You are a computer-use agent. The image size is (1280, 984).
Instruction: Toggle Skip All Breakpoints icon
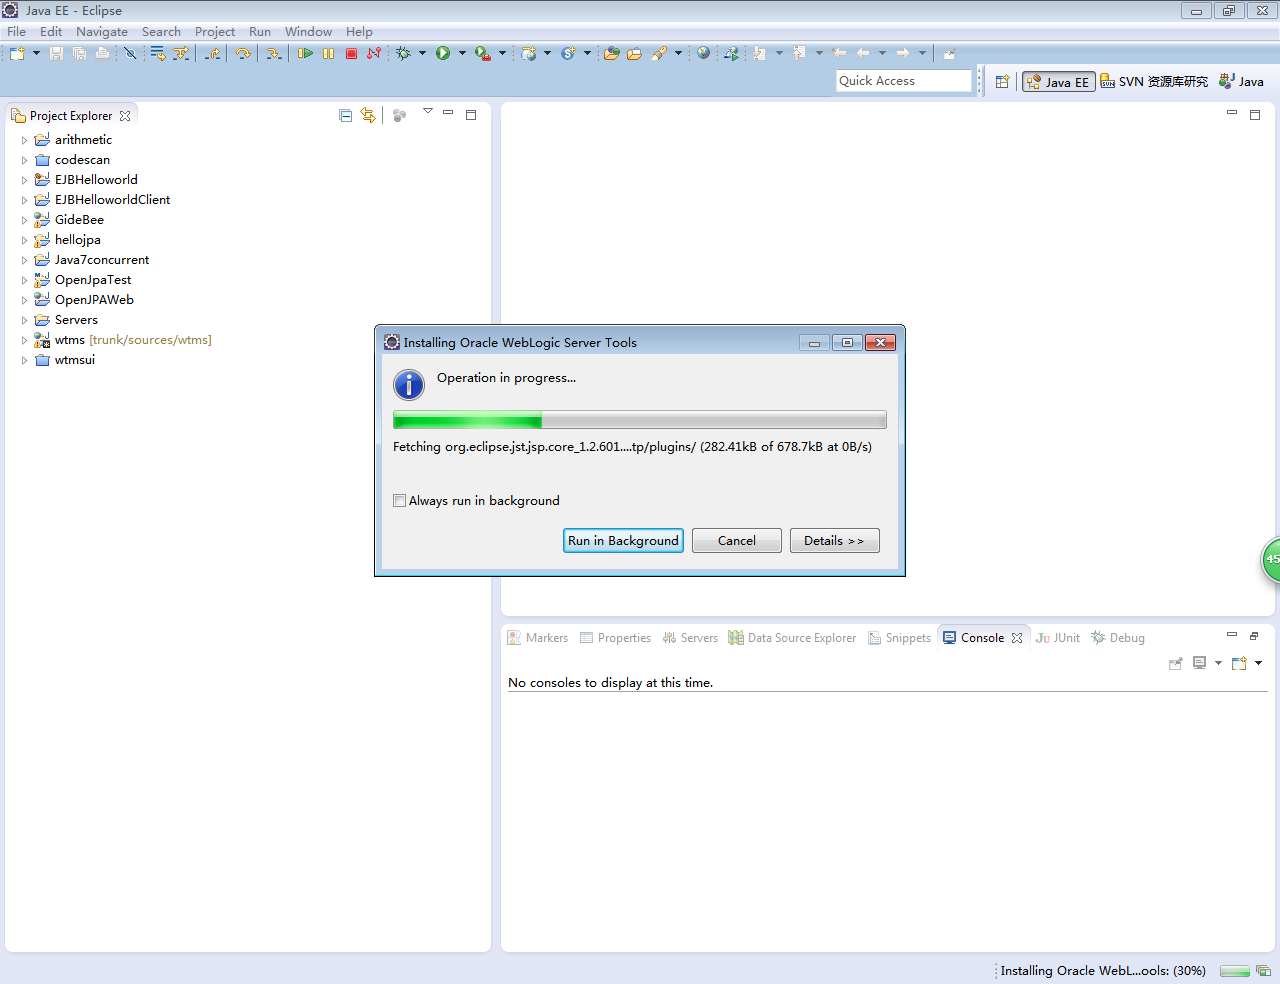pyautogui.click(x=130, y=53)
